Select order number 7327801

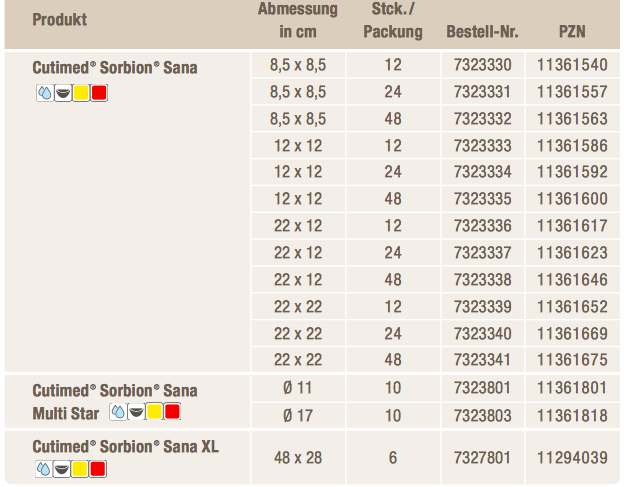tap(482, 458)
